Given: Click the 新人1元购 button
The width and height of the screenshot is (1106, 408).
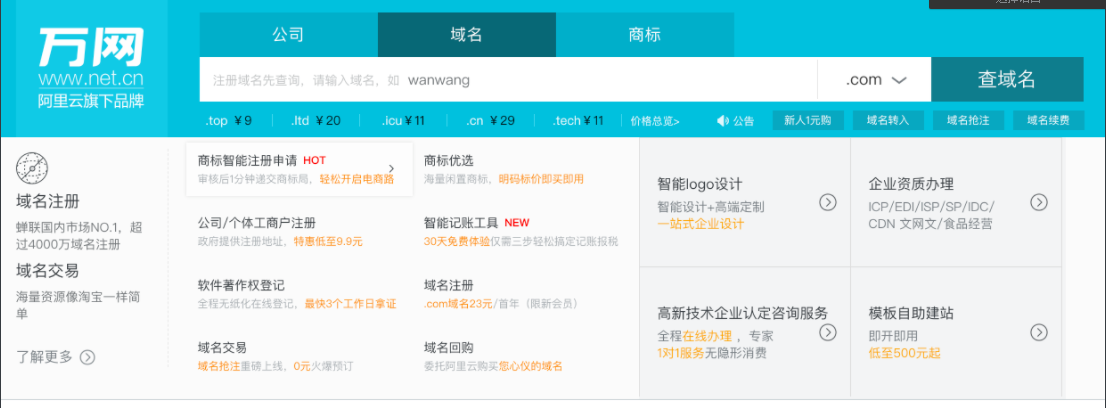Looking at the screenshot, I should (x=808, y=121).
